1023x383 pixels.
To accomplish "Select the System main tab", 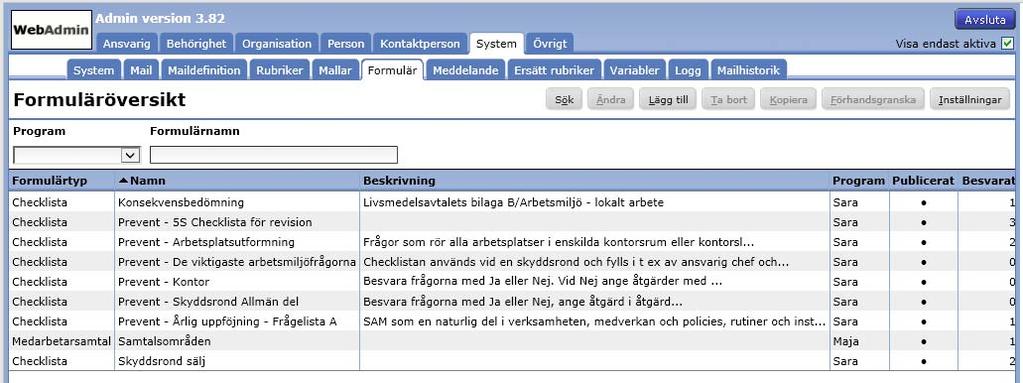I will pyautogui.click(x=496, y=44).
